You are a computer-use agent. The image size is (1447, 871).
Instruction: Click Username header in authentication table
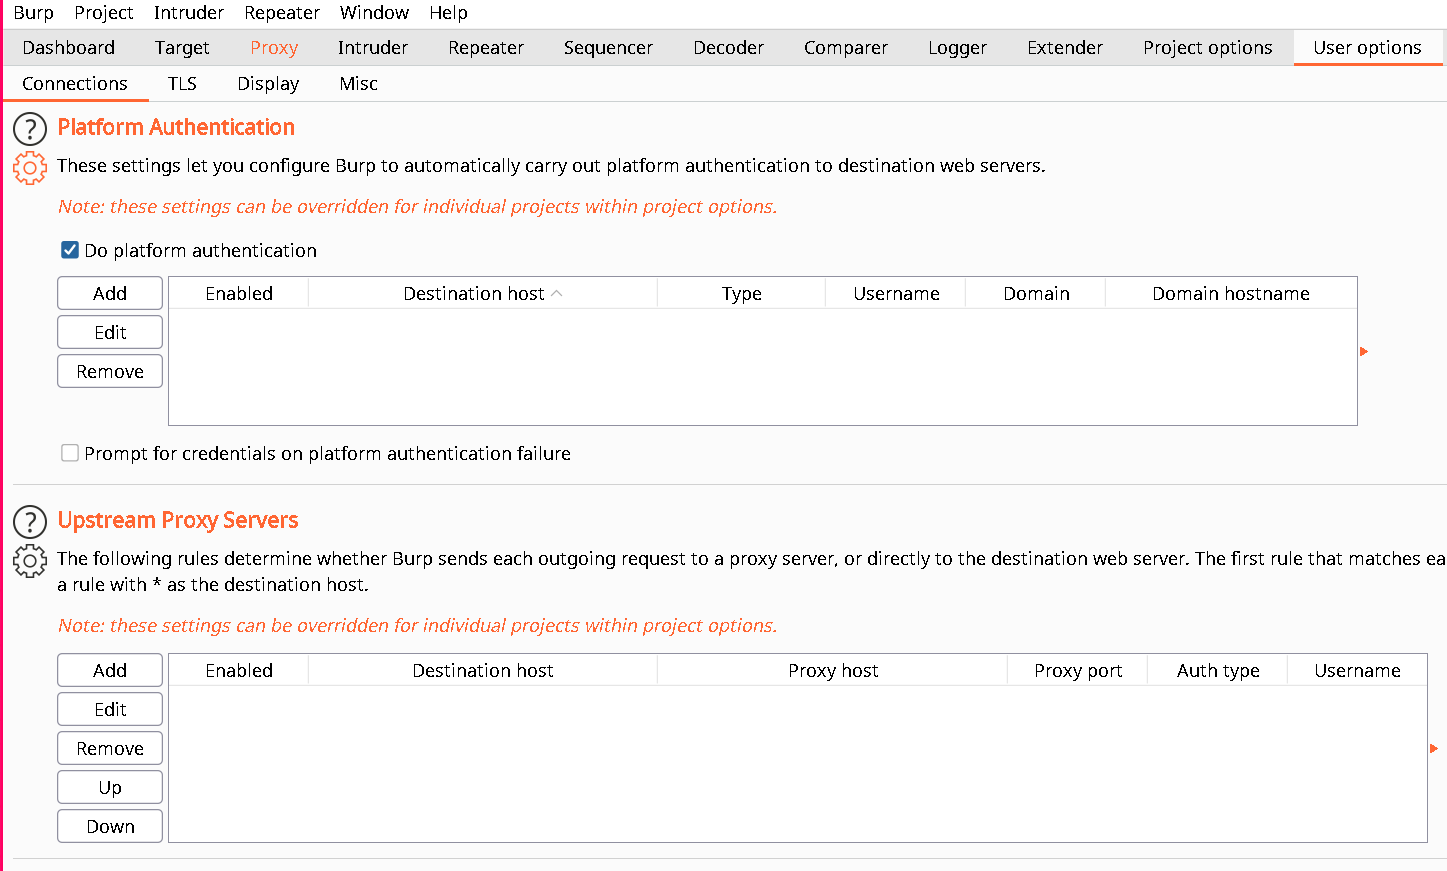[x=896, y=293]
